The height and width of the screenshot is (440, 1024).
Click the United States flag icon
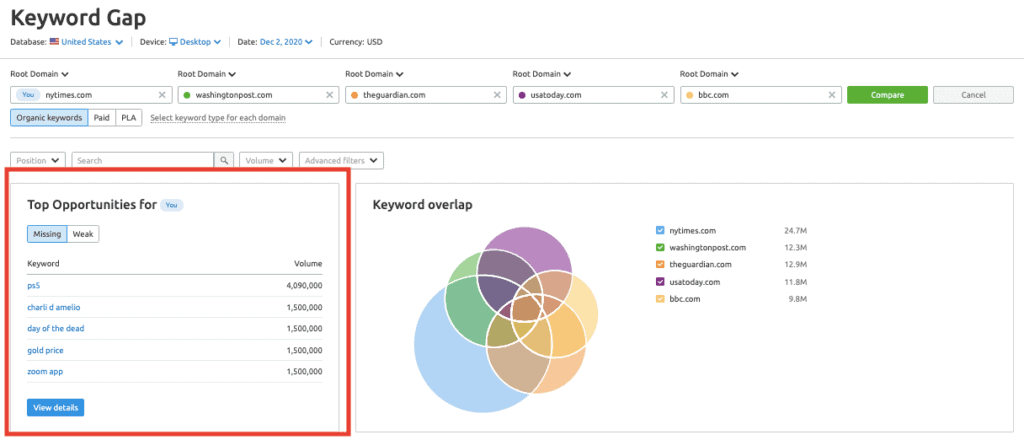(54, 41)
